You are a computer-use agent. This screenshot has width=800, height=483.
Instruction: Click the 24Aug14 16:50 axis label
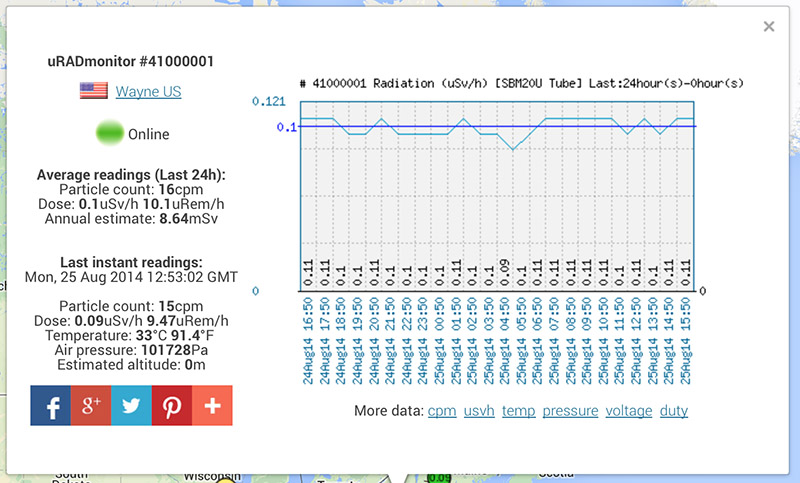[x=309, y=340]
